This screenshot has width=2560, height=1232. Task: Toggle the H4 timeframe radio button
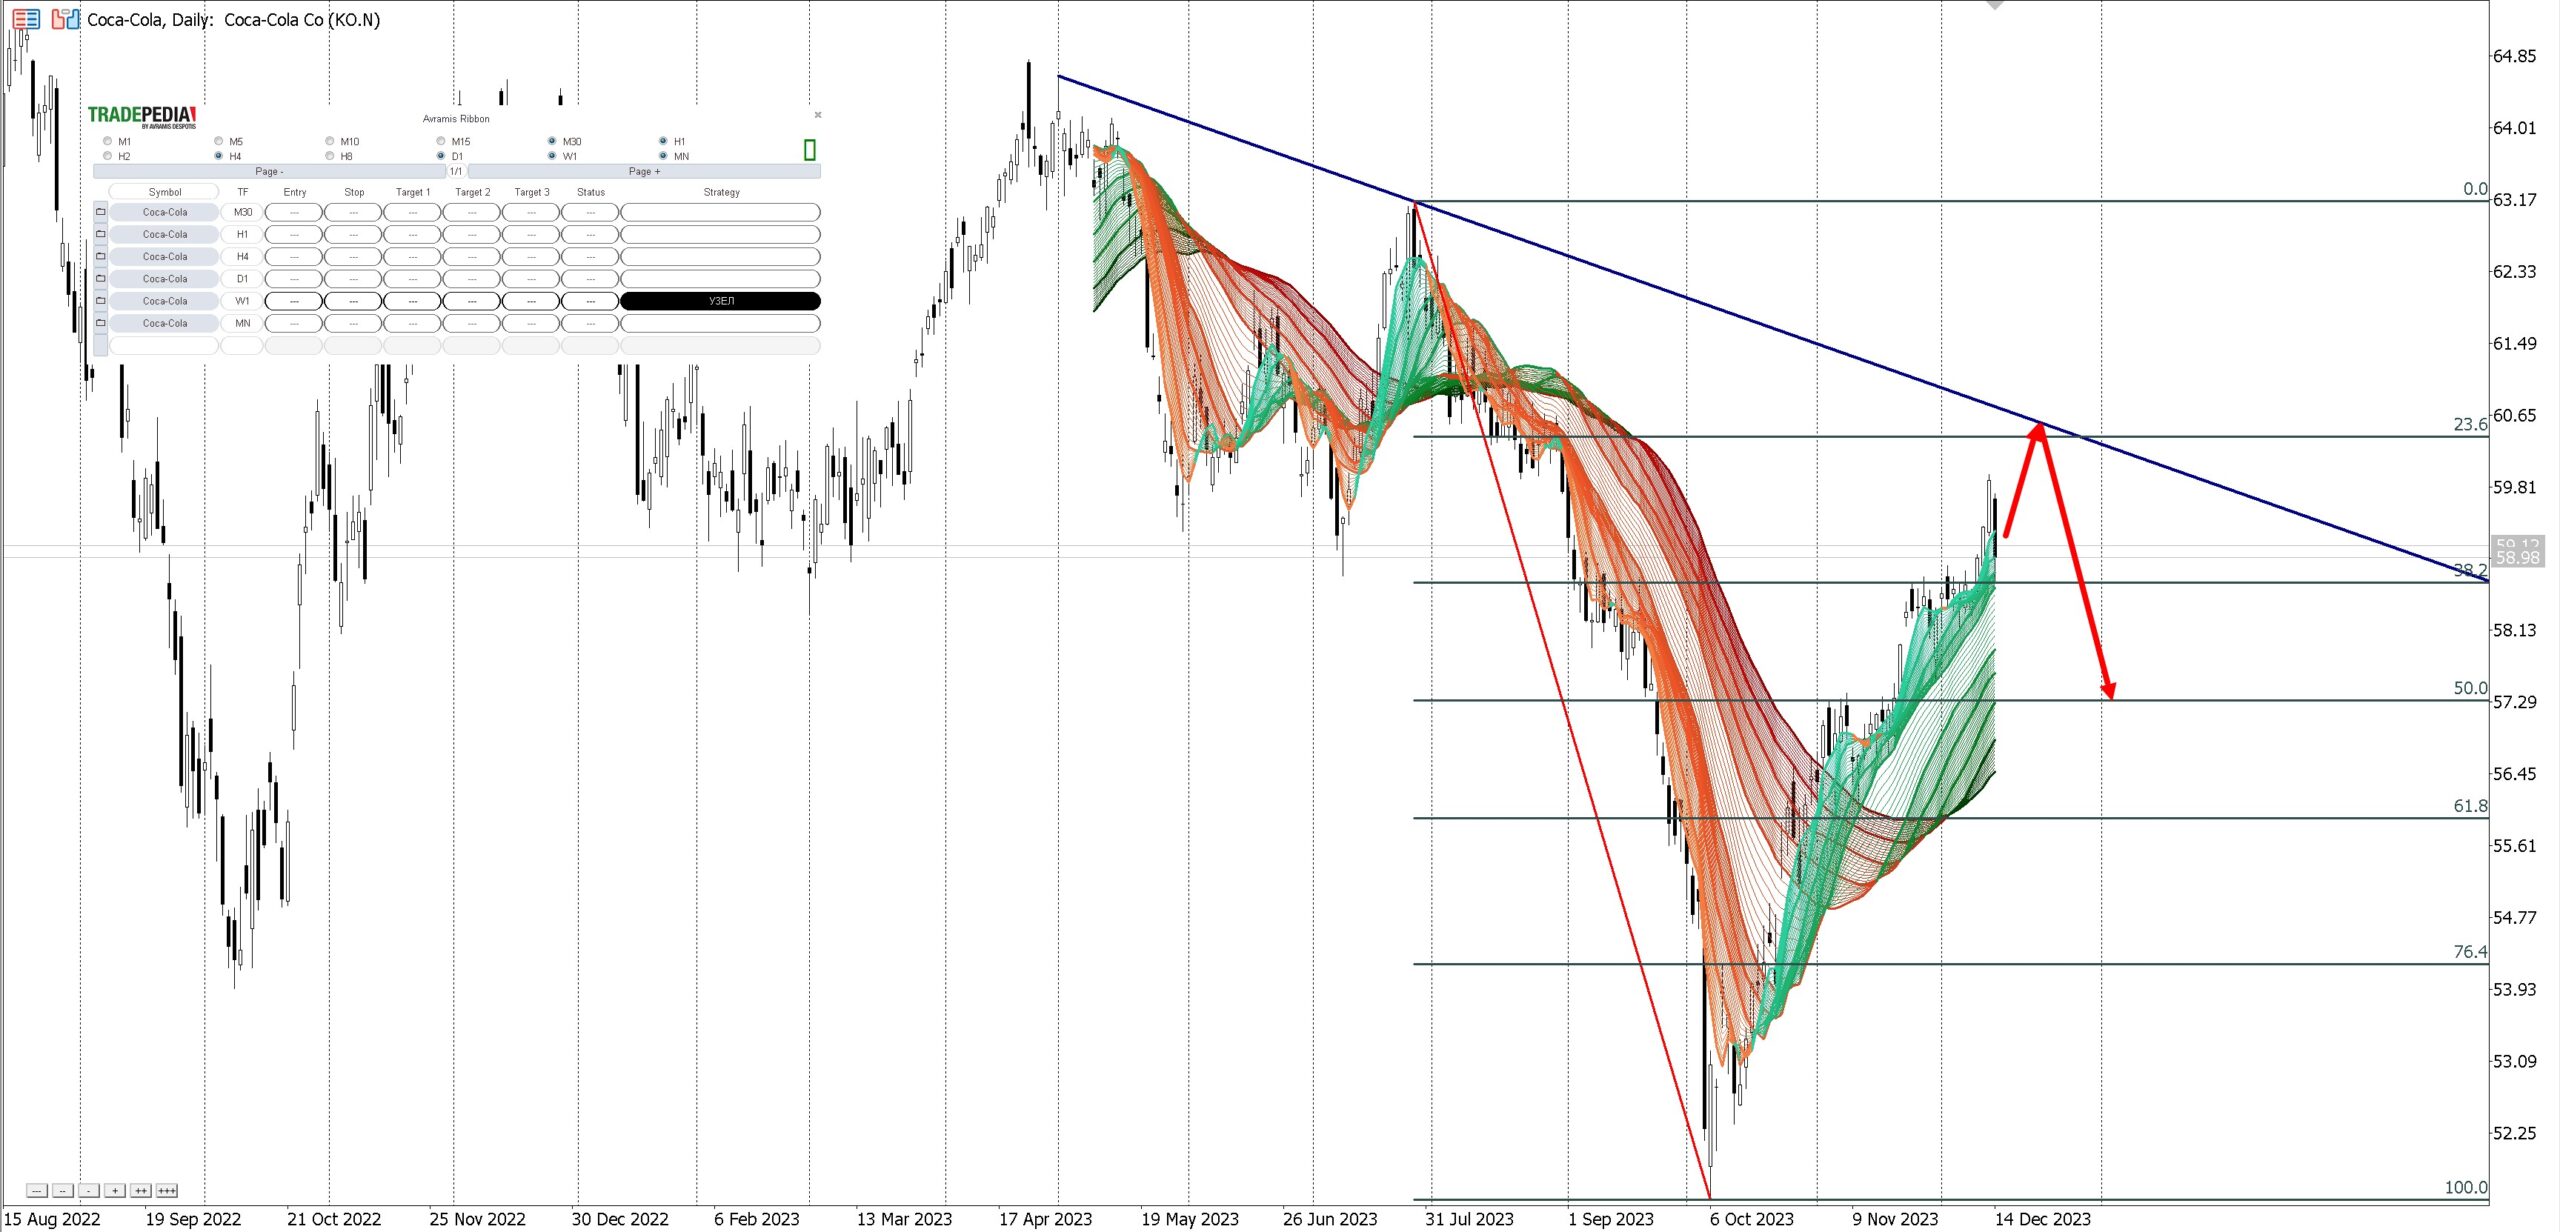point(219,156)
